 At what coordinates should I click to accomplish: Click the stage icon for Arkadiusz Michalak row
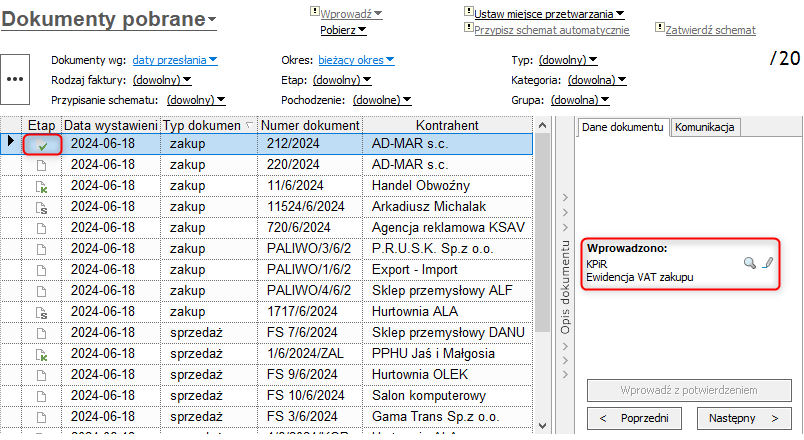(x=42, y=208)
